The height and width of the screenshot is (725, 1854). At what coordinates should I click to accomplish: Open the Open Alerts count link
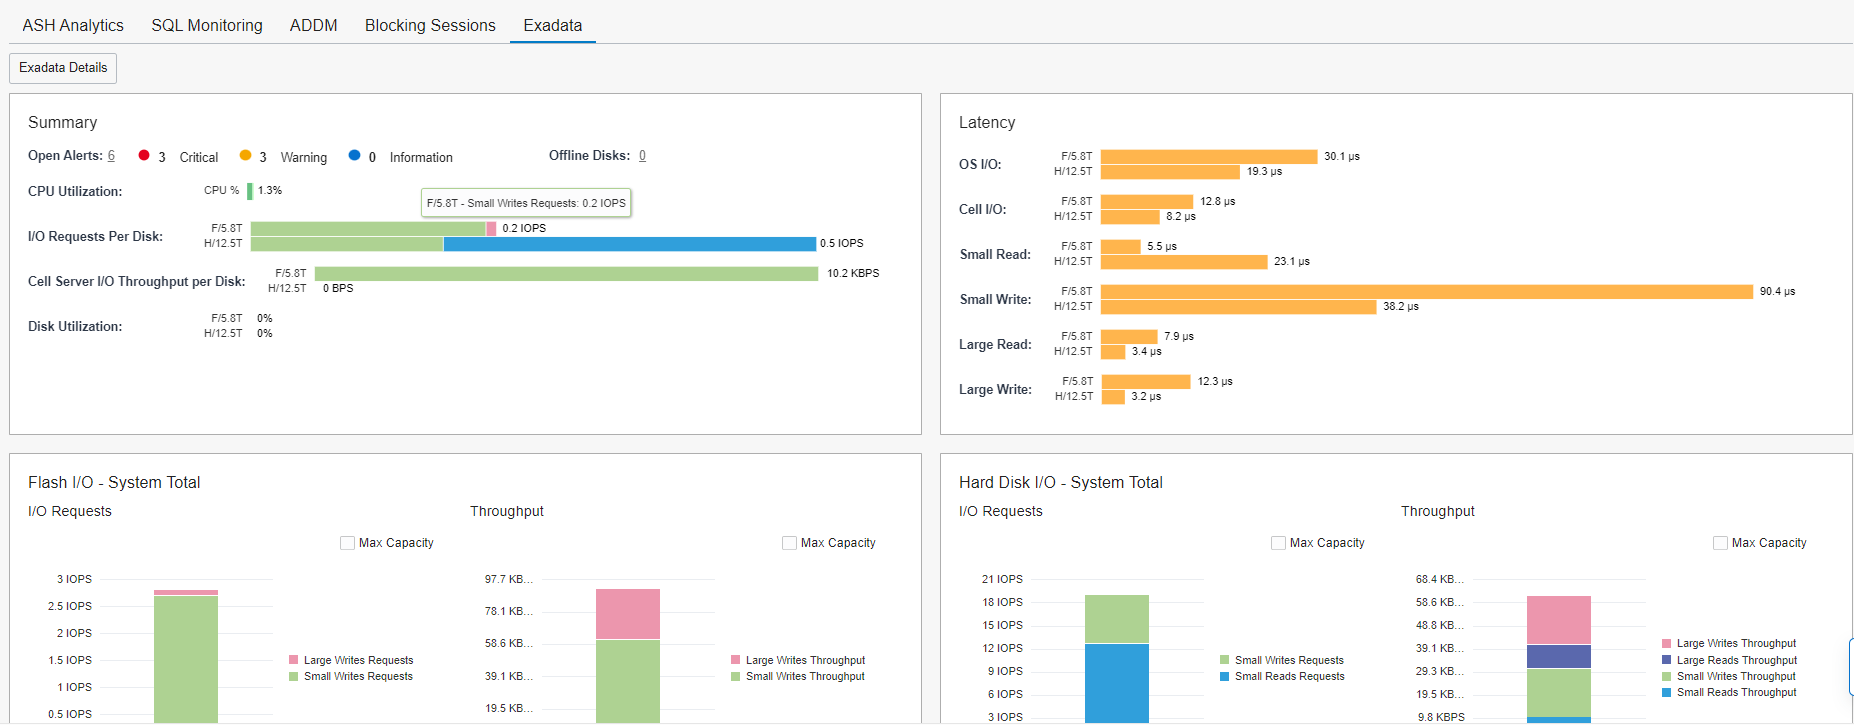(x=111, y=156)
